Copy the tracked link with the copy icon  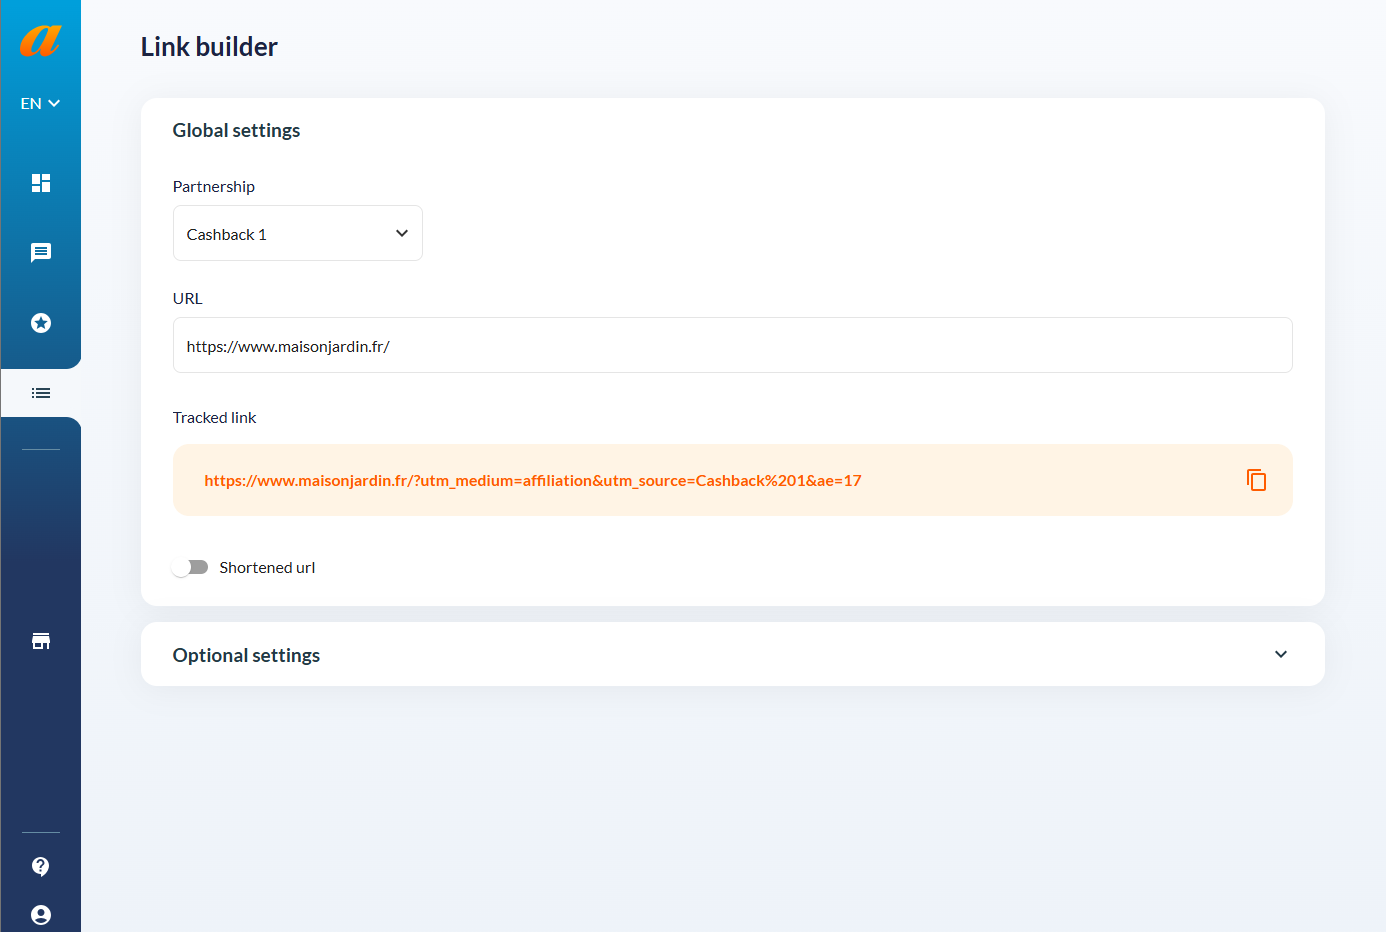click(1256, 480)
